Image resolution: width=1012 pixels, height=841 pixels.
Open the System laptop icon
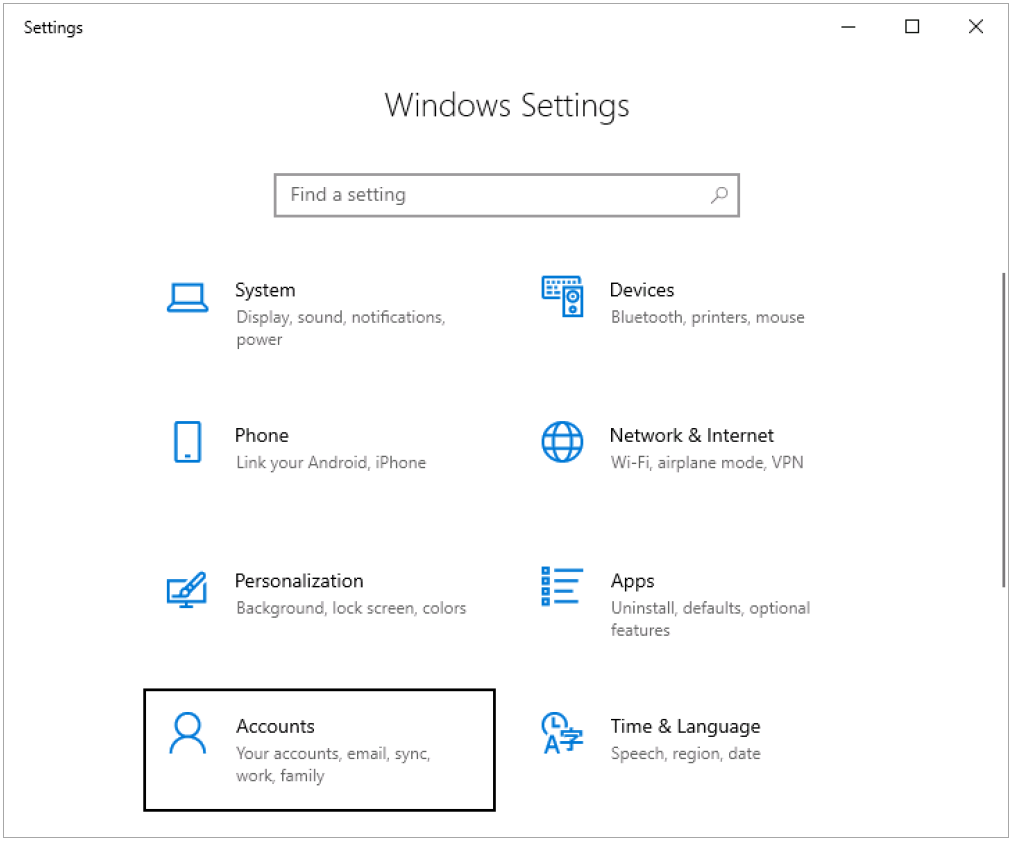tap(187, 298)
